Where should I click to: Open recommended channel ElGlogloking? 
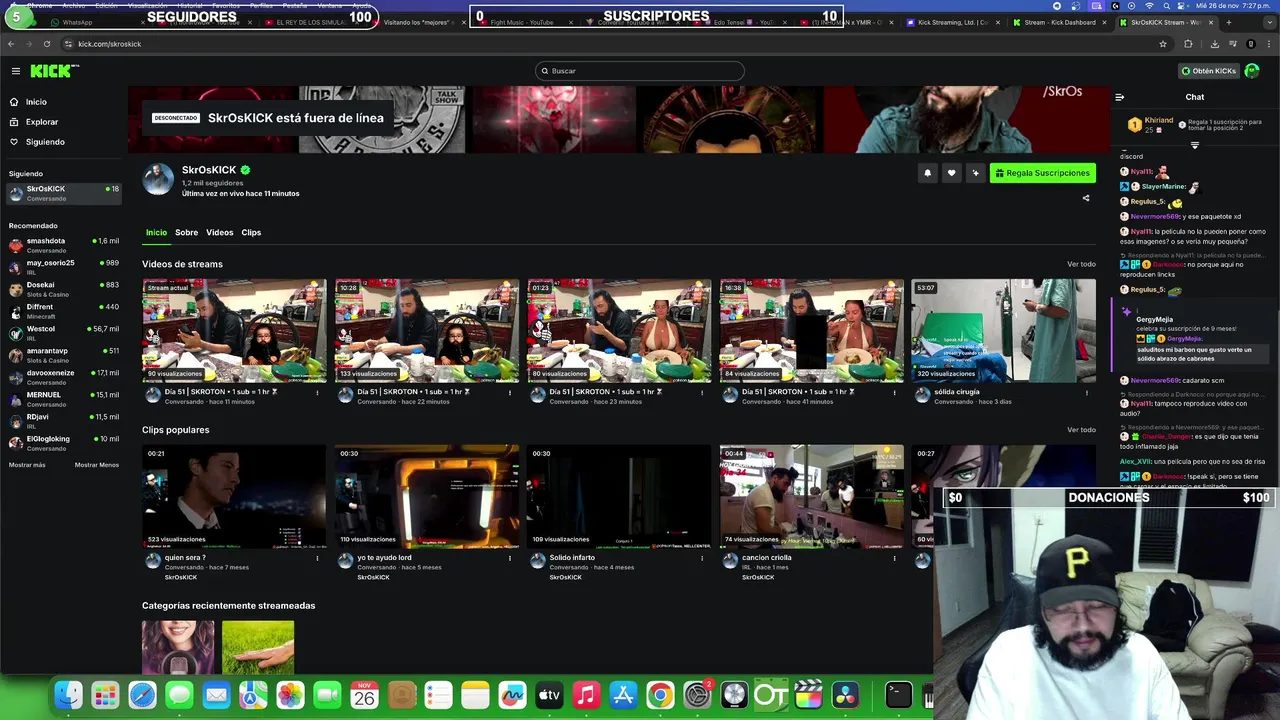(64, 443)
